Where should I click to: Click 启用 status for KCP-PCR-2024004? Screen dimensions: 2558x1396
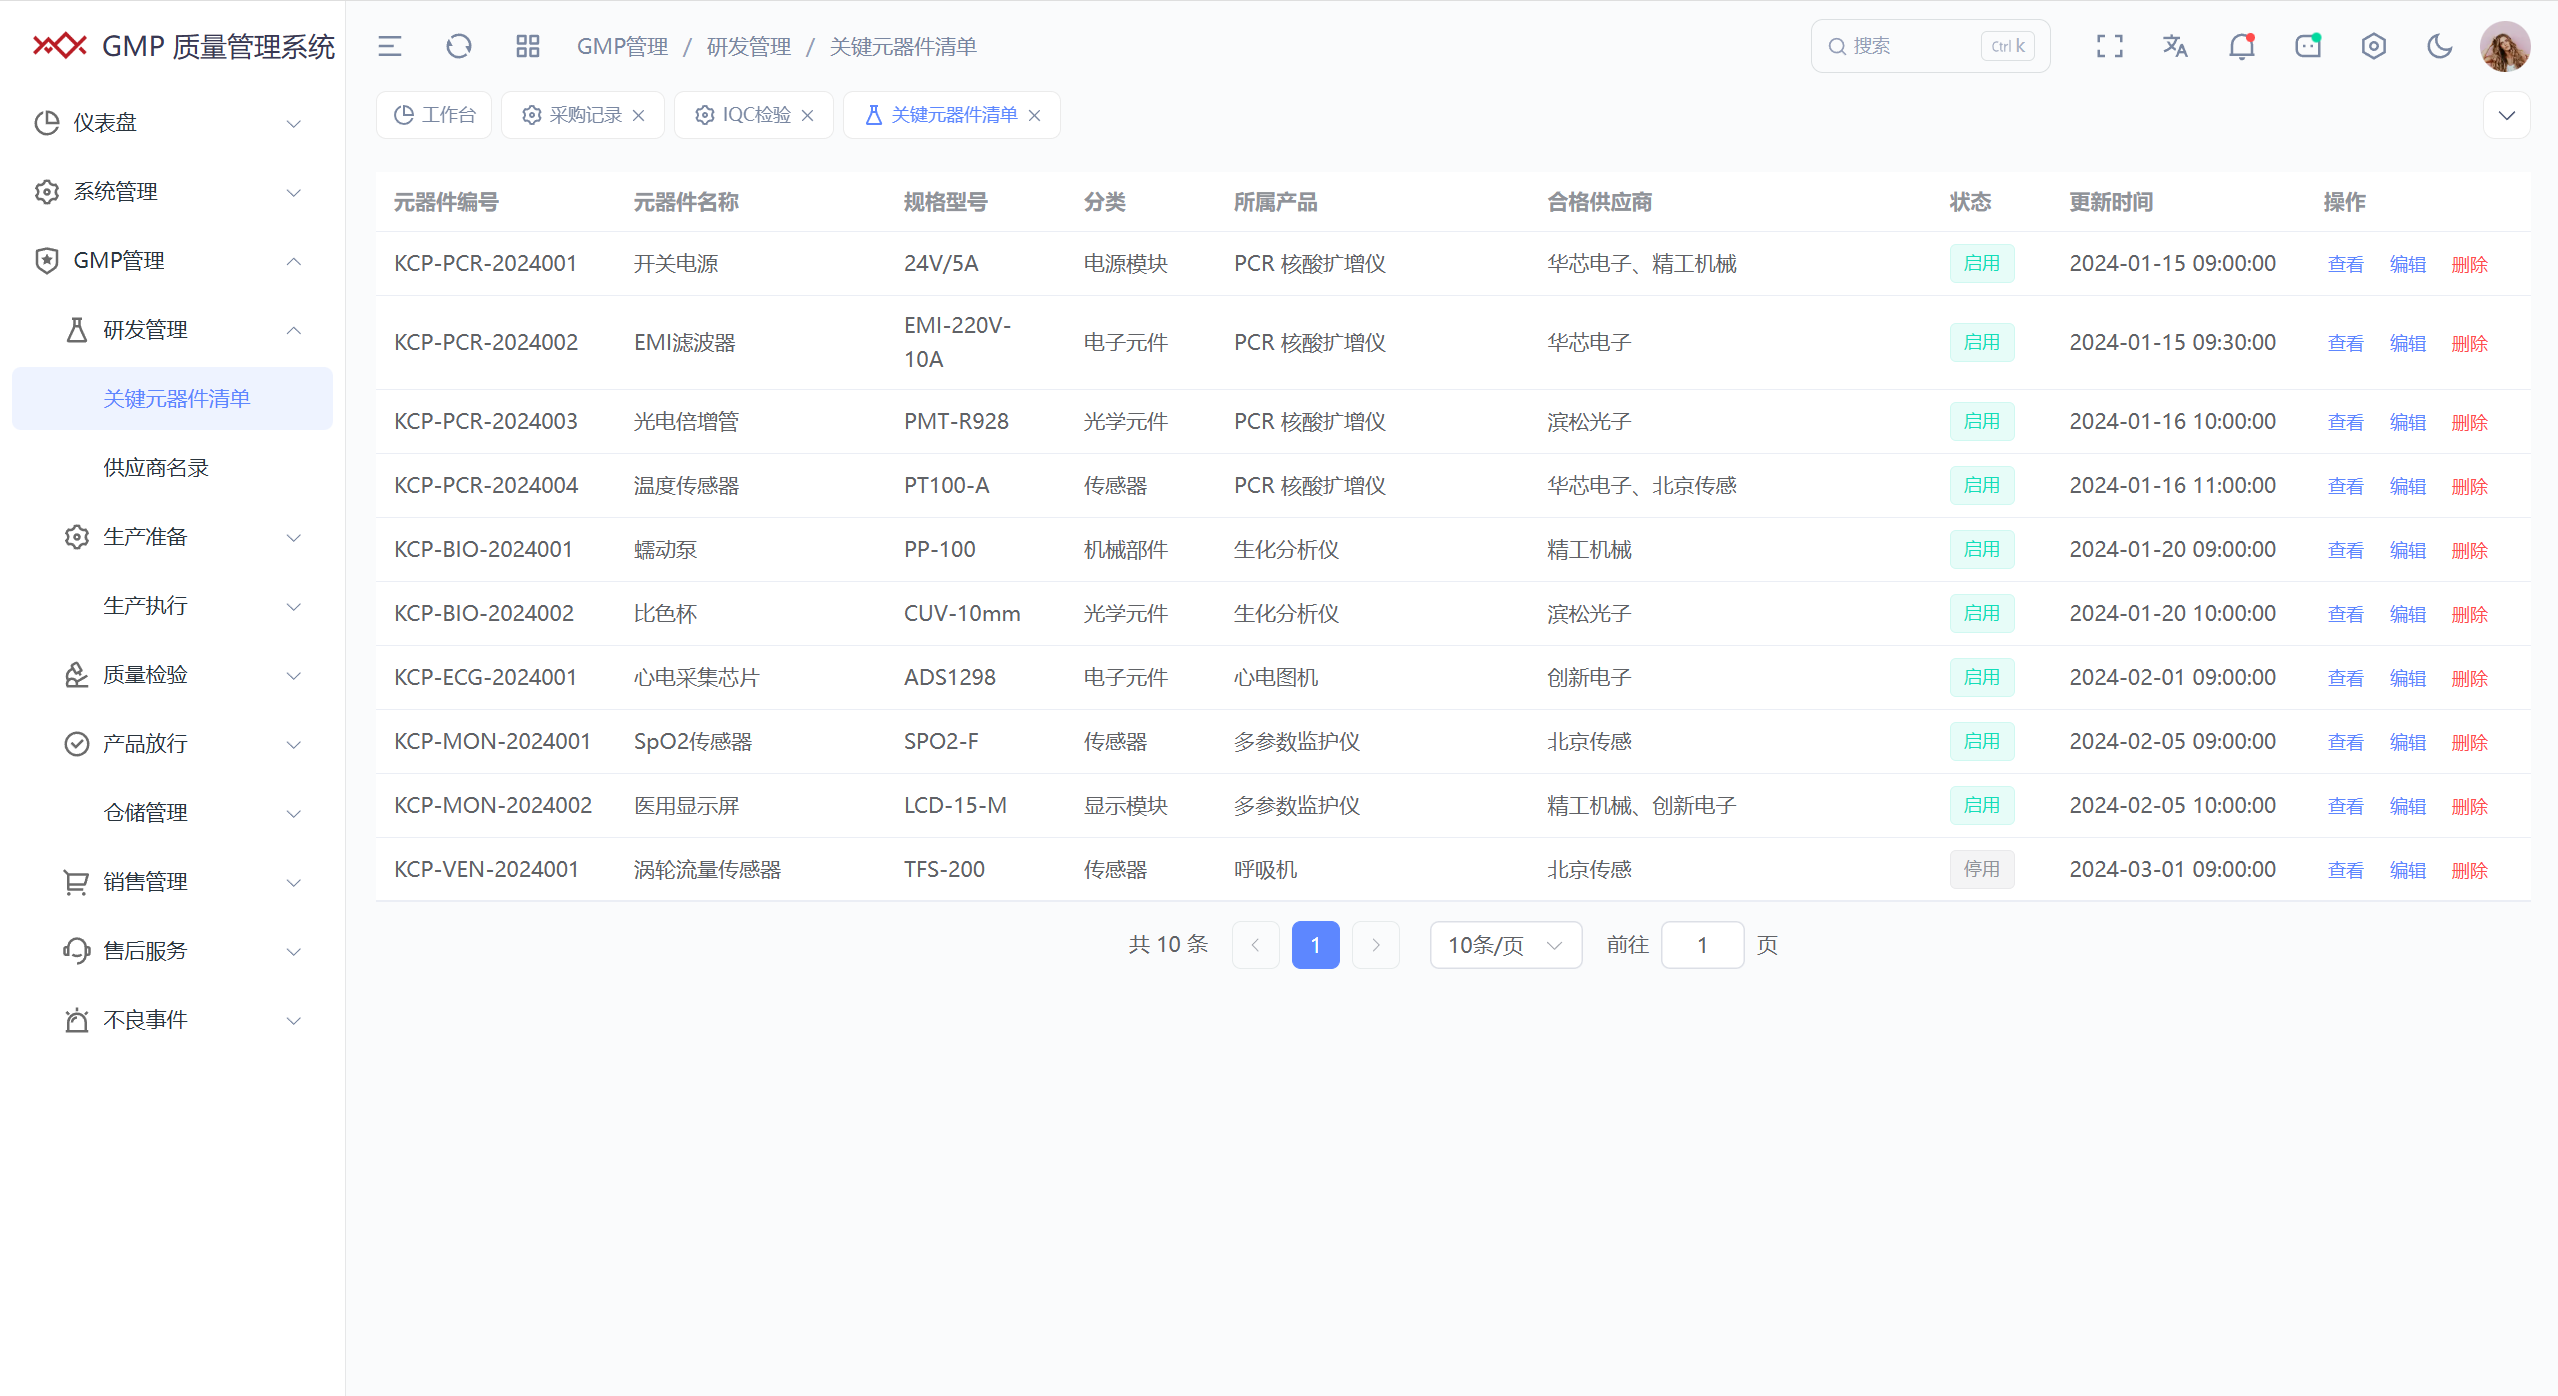pos(1982,485)
